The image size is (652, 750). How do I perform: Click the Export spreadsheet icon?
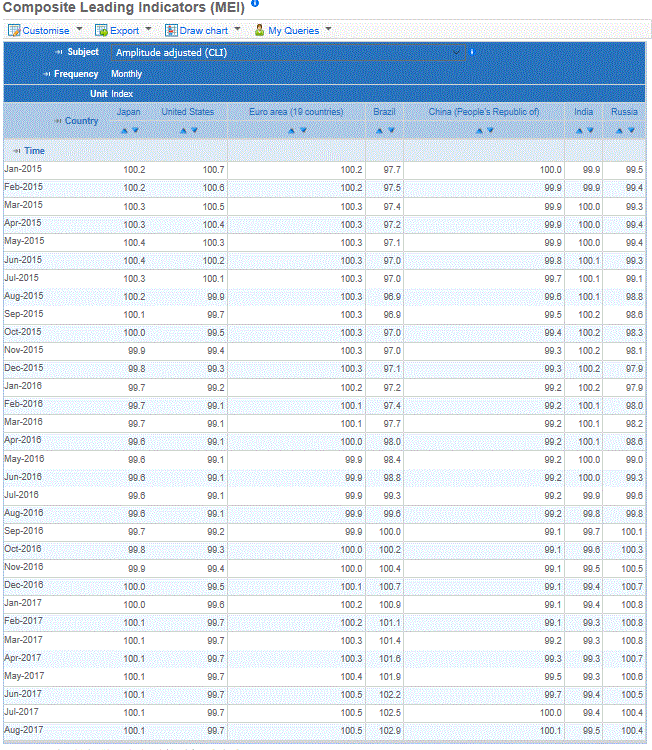[101, 31]
